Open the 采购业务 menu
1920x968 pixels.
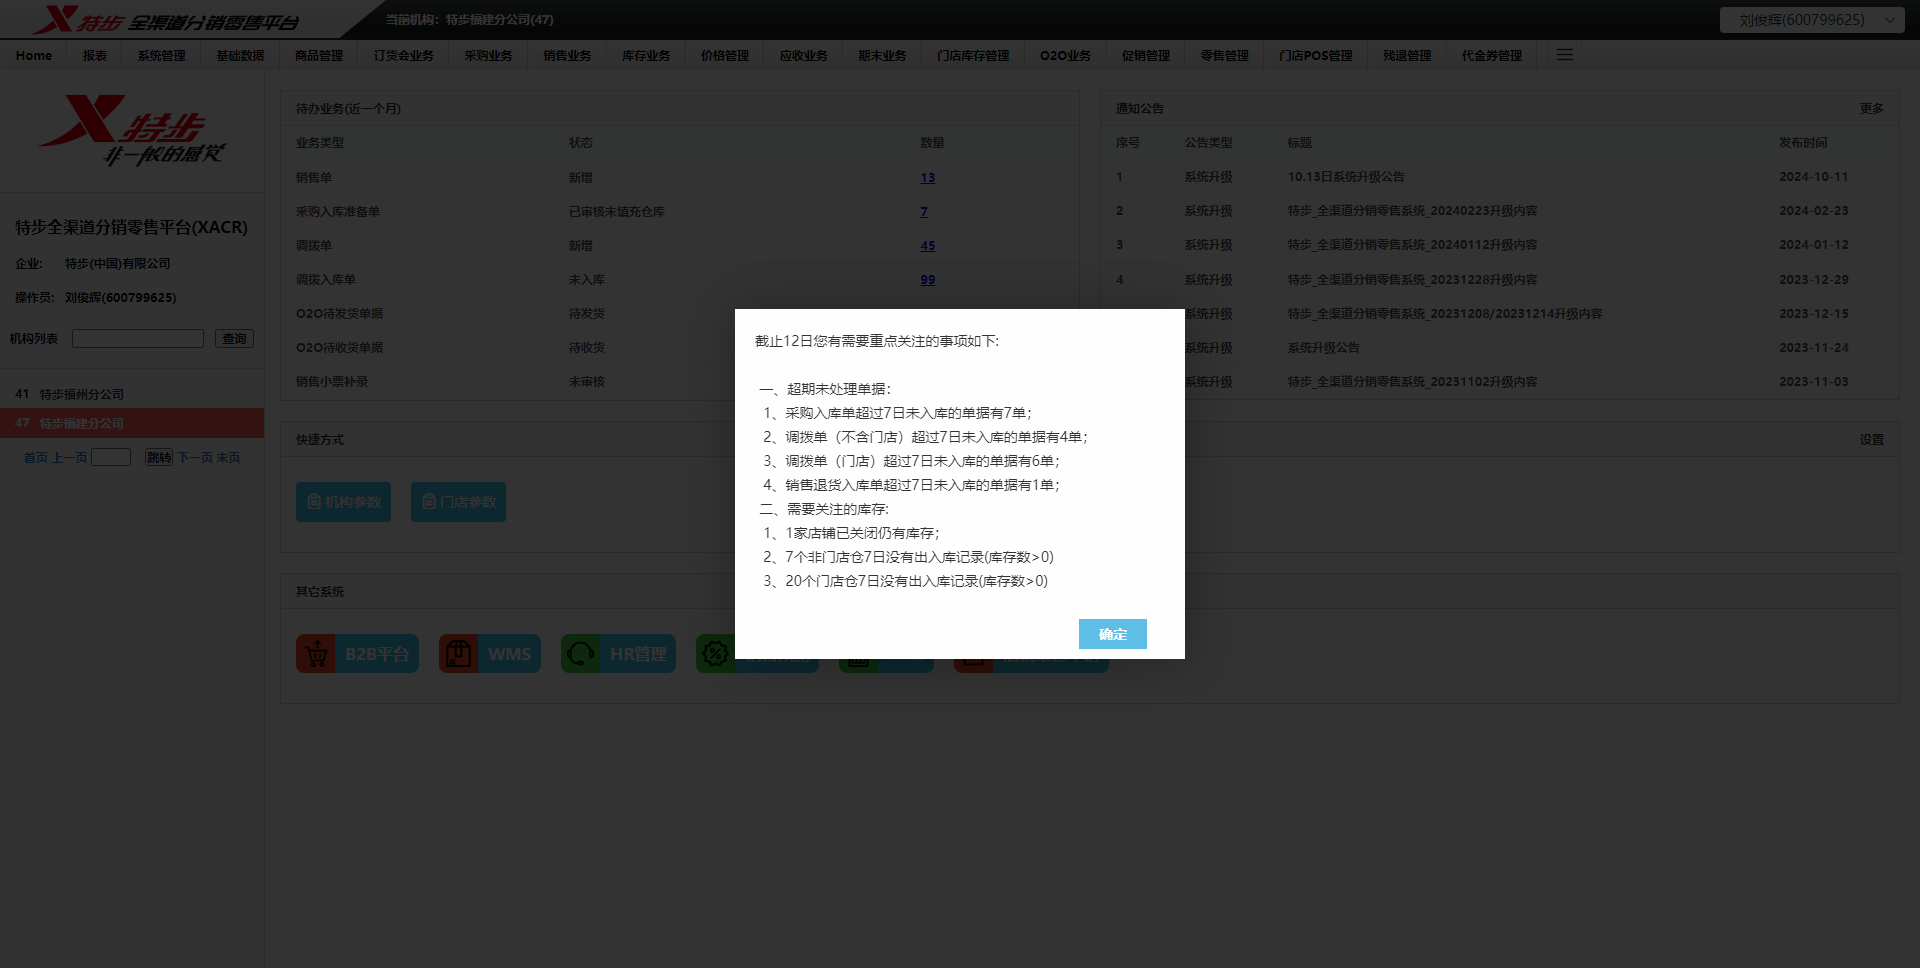pyautogui.click(x=488, y=56)
